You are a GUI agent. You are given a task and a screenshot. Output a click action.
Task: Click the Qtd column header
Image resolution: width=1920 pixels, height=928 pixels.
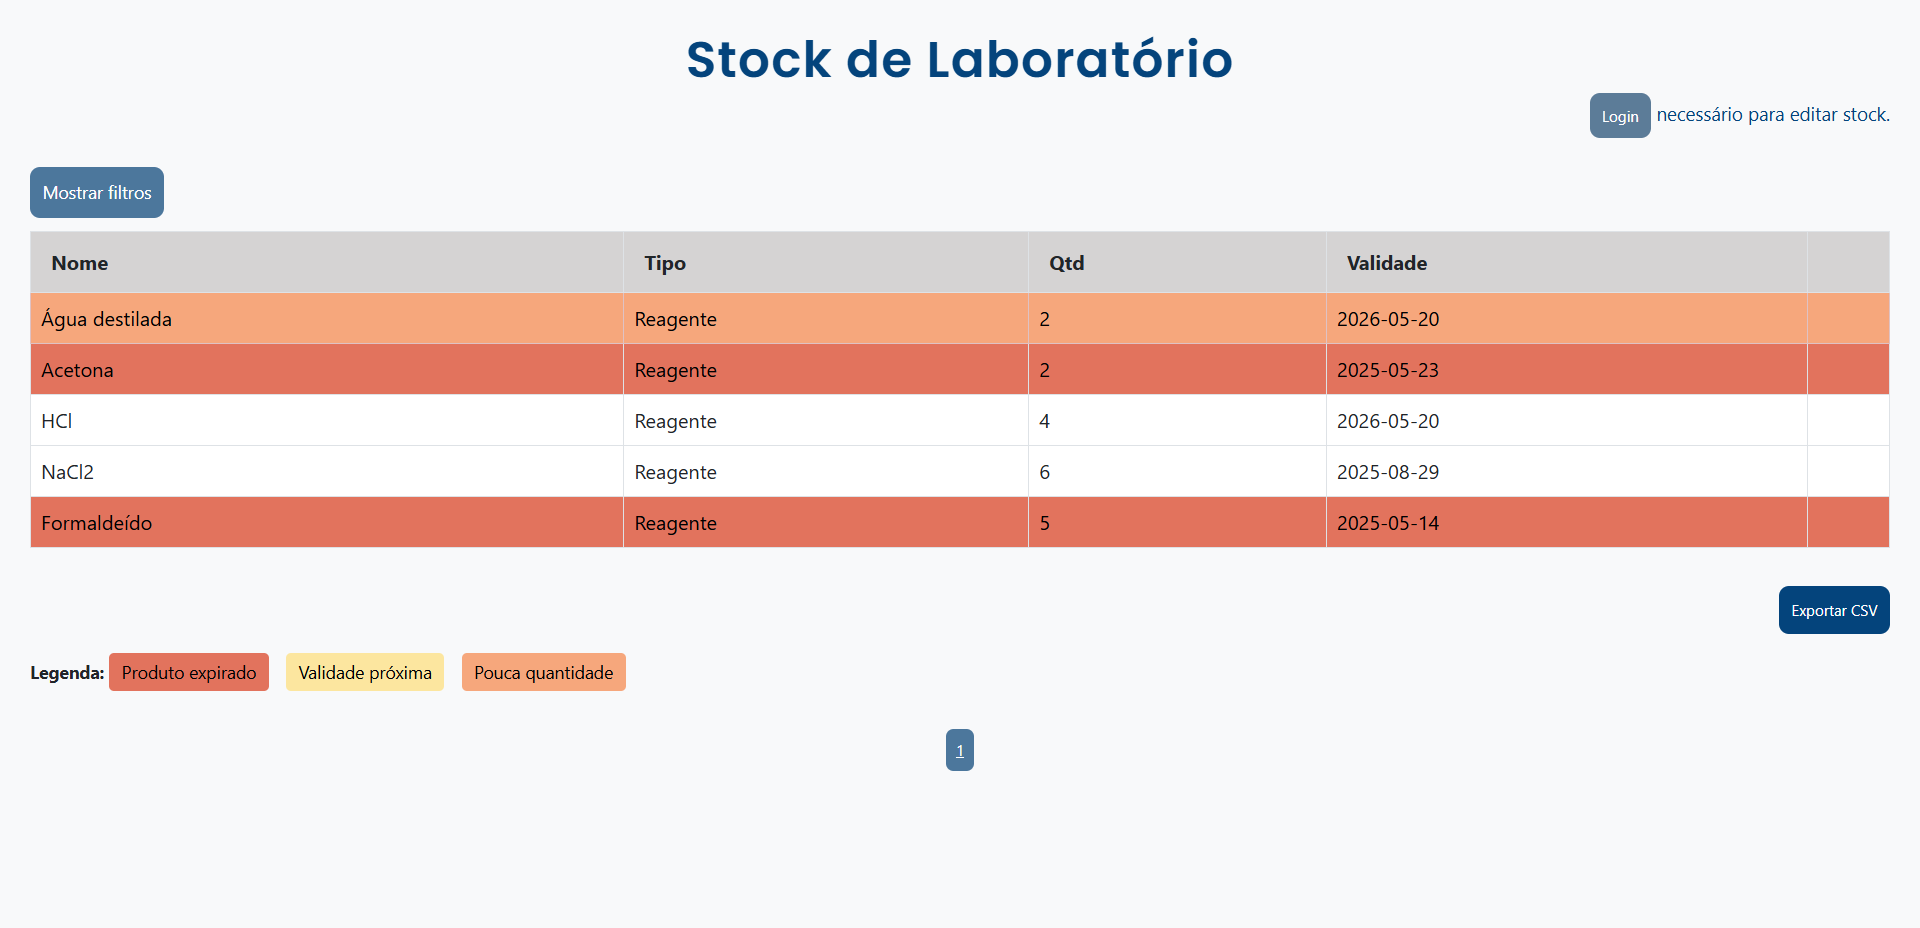pyautogui.click(x=1066, y=263)
